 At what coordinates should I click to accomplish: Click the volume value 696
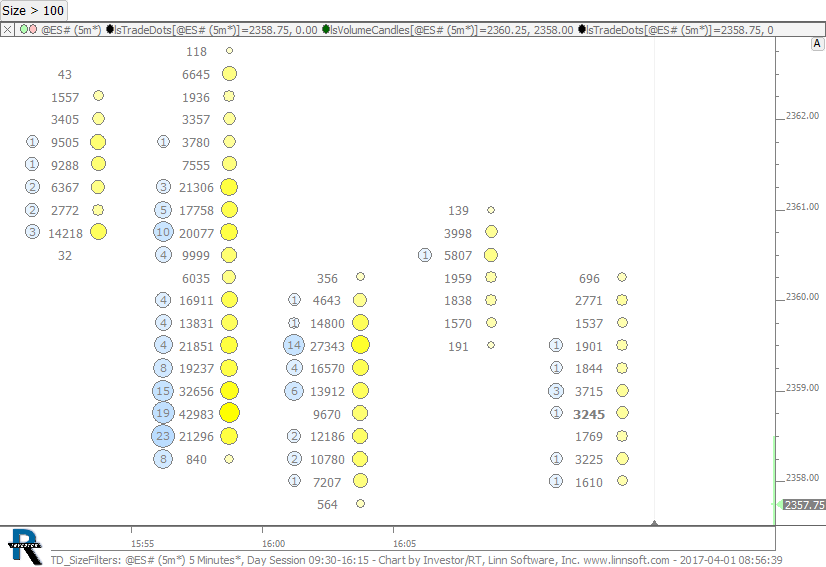coord(589,279)
